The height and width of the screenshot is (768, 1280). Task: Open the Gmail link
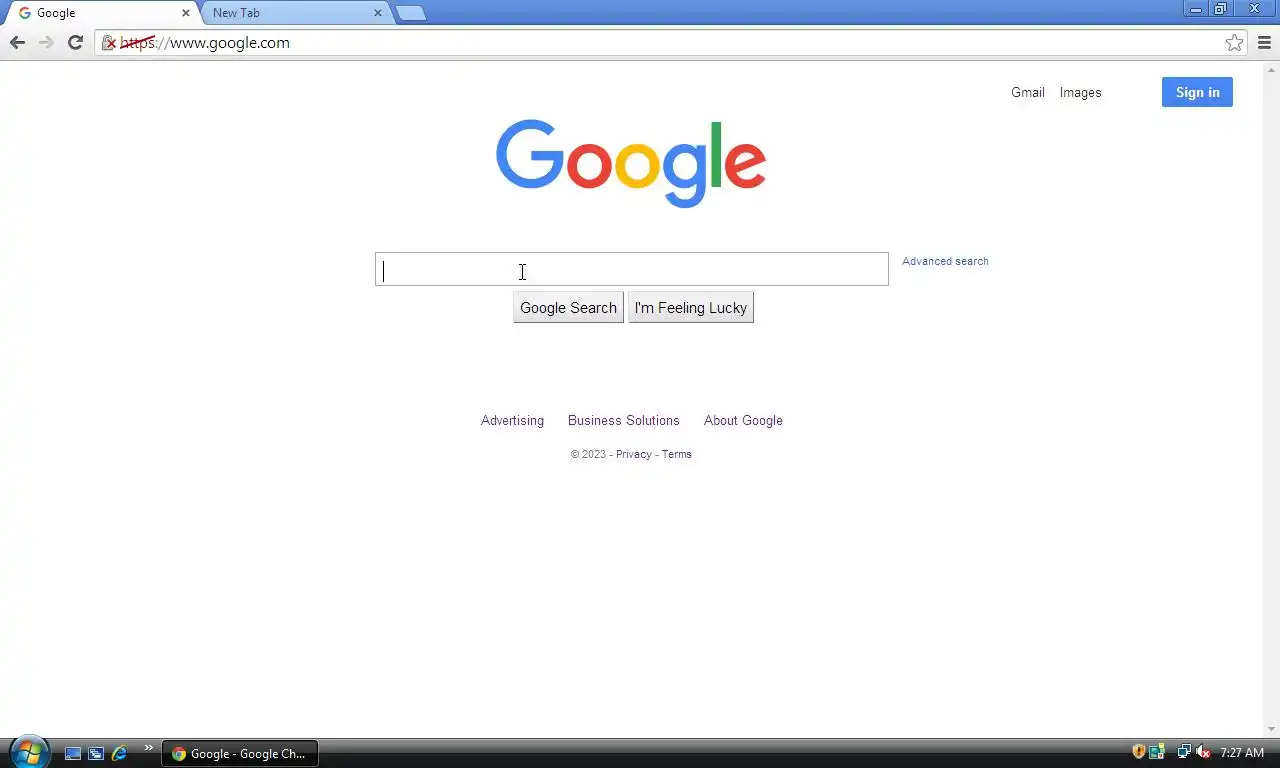[1028, 92]
